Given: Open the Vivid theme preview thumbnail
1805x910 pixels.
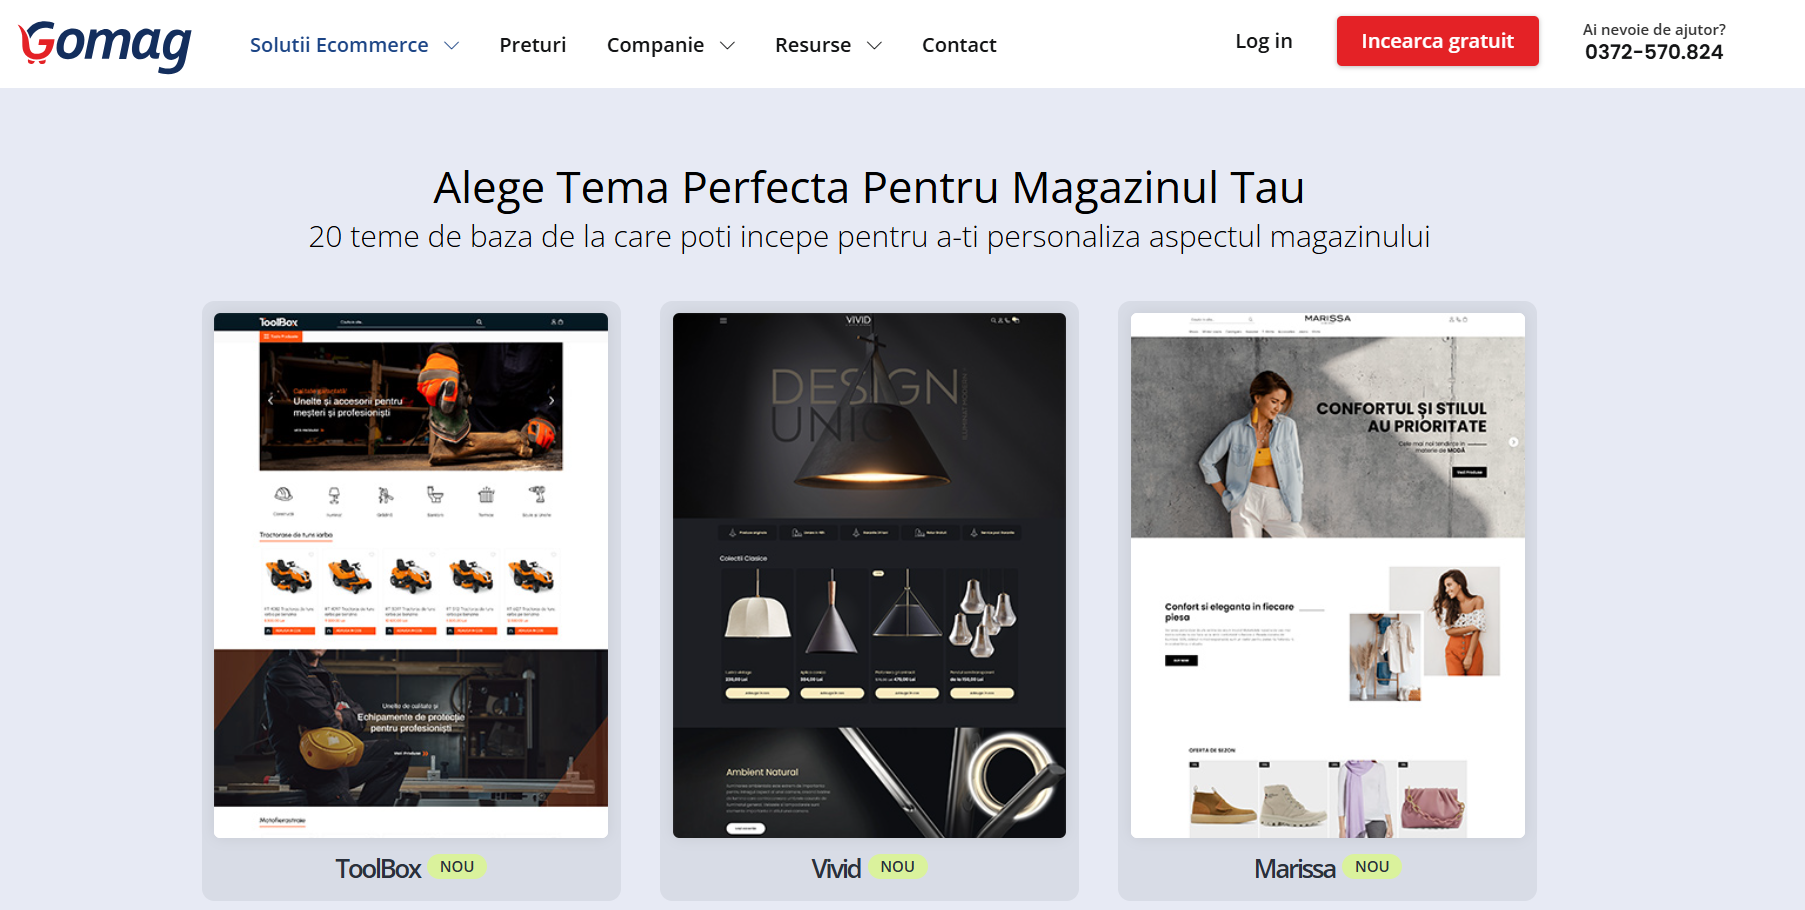Looking at the screenshot, I should (869, 575).
